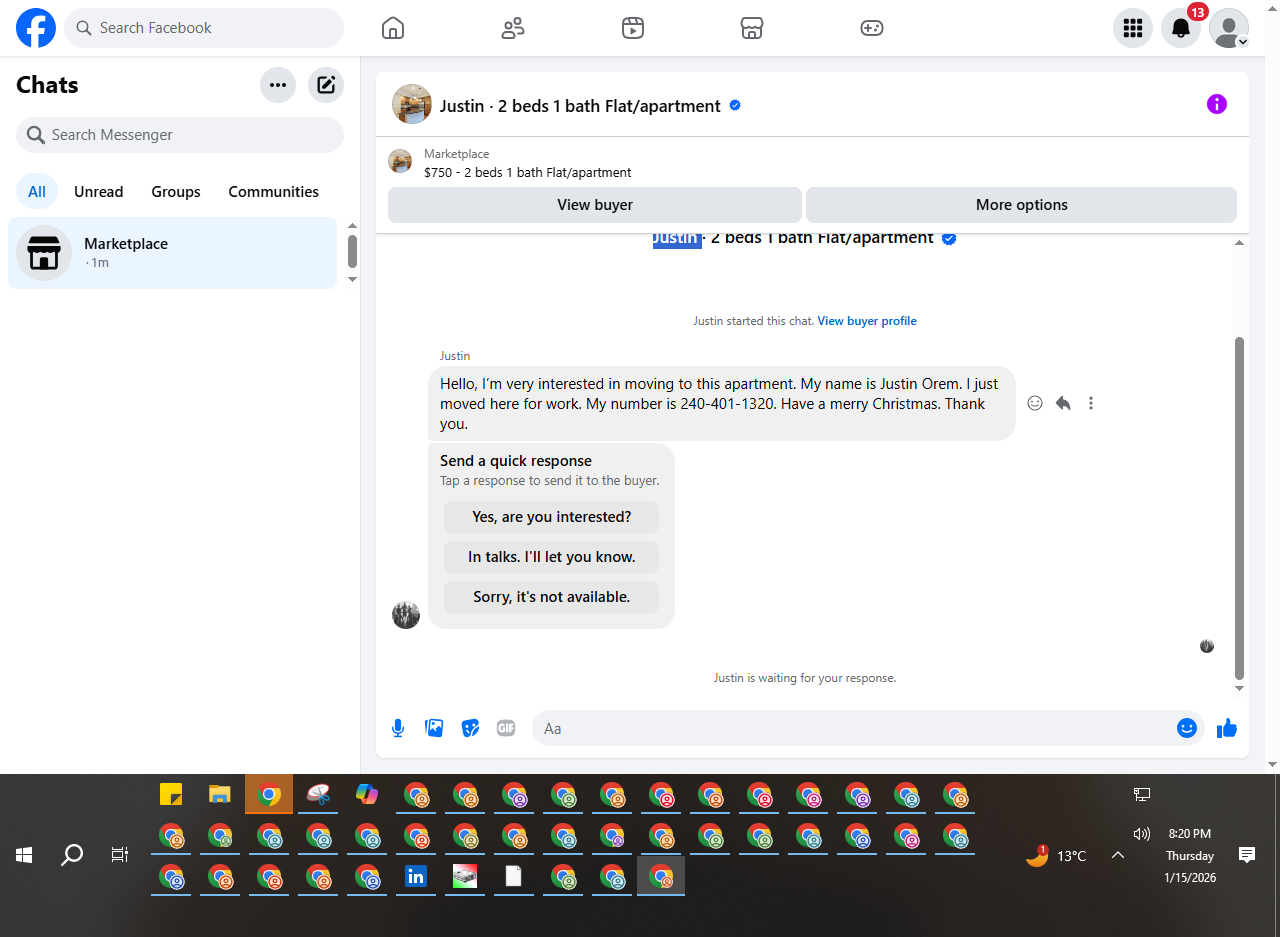Choose a sticker with the sticker icon
Screen dimensions: 1280x937
(x=470, y=728)
